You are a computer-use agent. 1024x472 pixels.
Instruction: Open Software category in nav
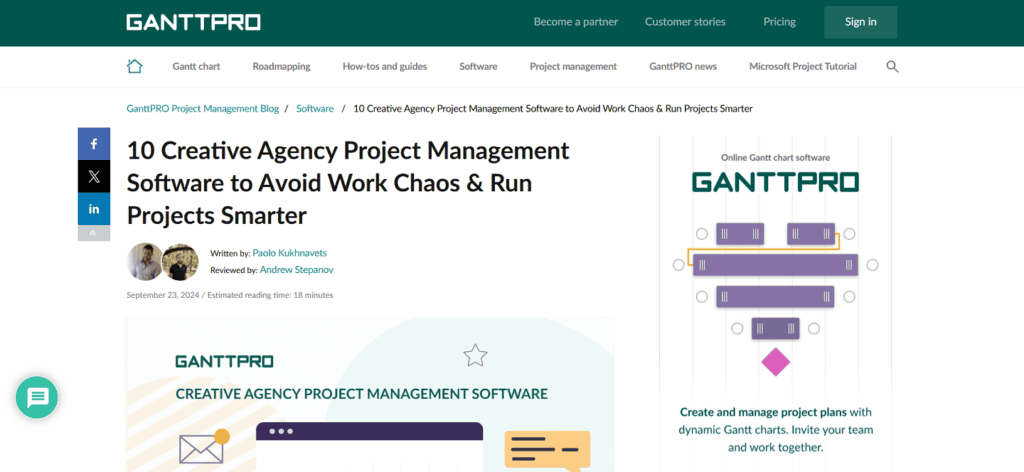click(x=478, y=66)
